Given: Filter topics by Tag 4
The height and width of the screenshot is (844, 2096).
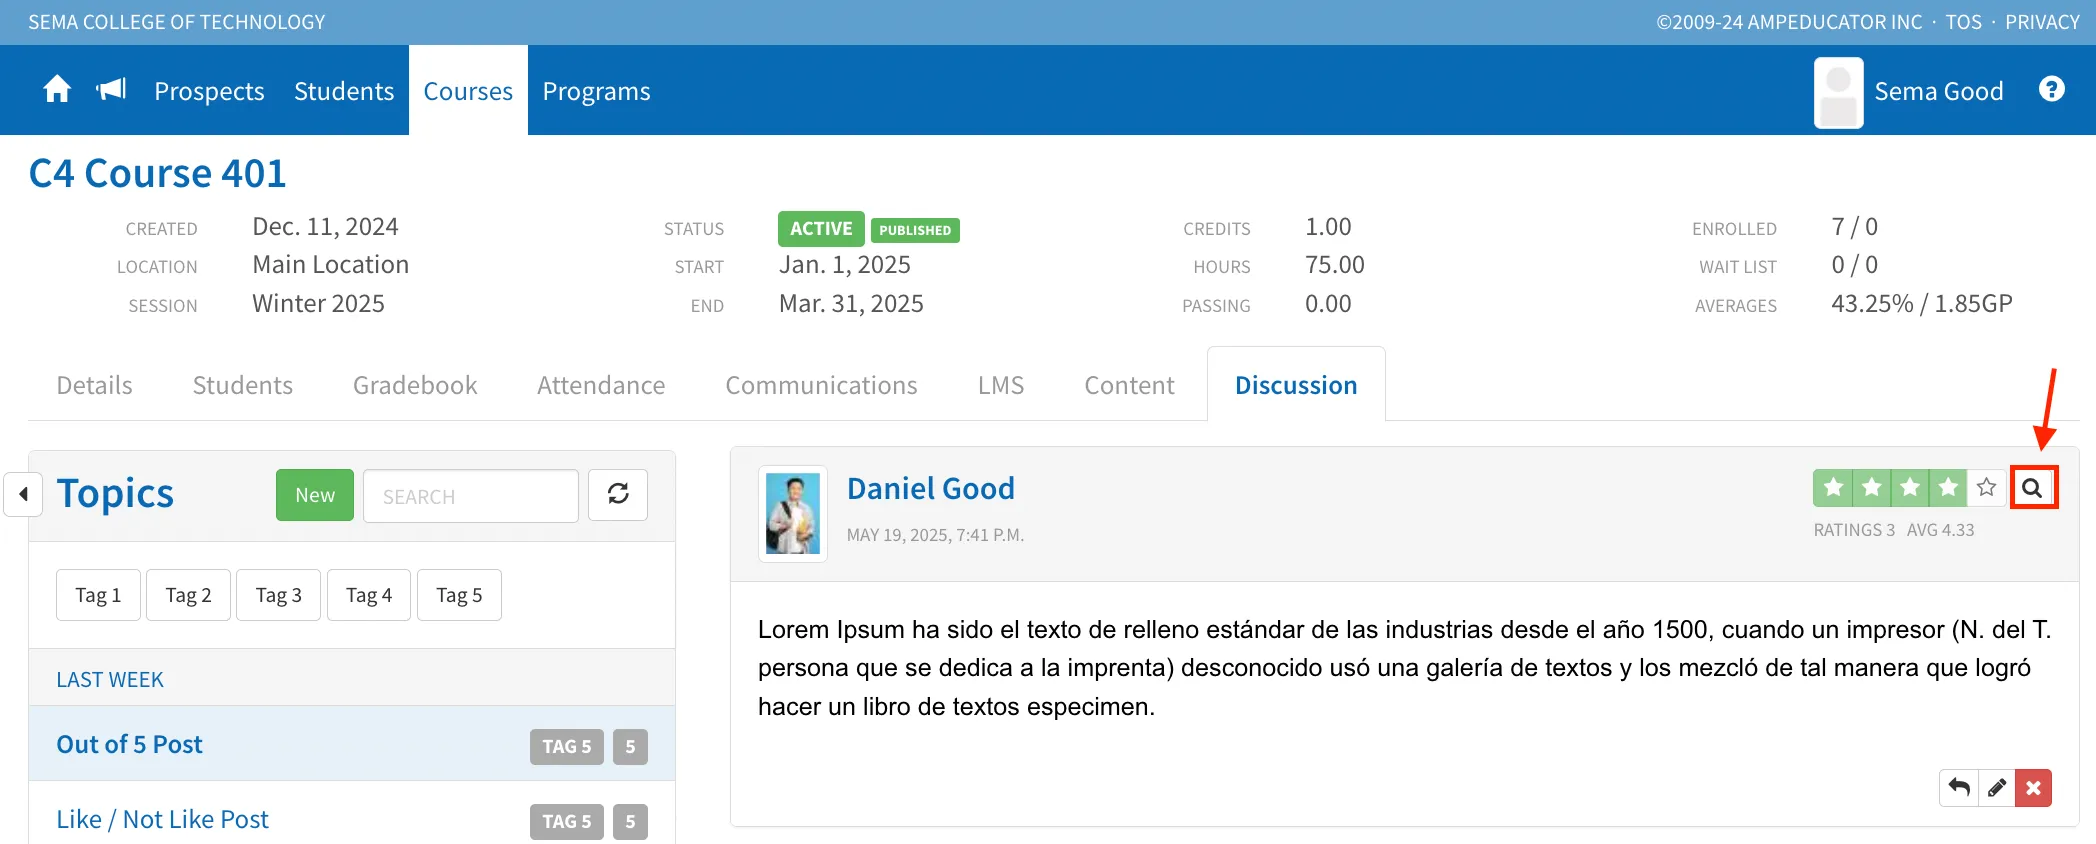Looking at the screenshot, I should pyautogui.click(x=368, y=595).
